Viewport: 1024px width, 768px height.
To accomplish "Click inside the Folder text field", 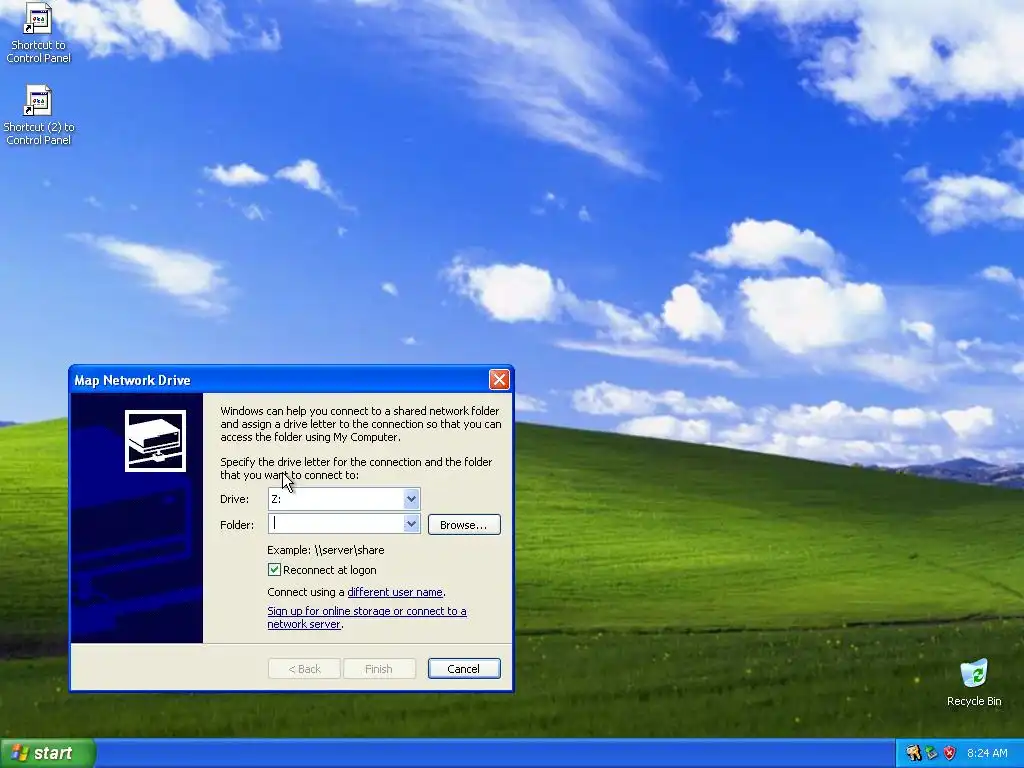I will coord(336,524).
